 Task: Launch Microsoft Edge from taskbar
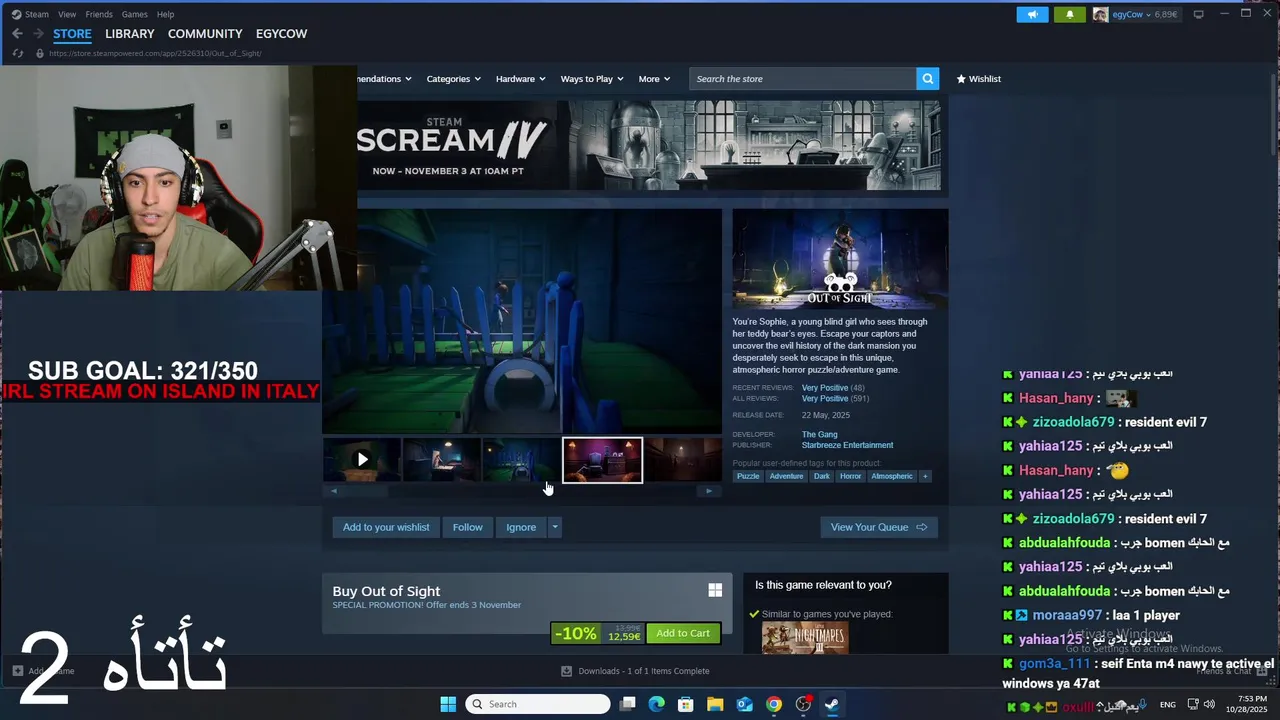point(656,704)
